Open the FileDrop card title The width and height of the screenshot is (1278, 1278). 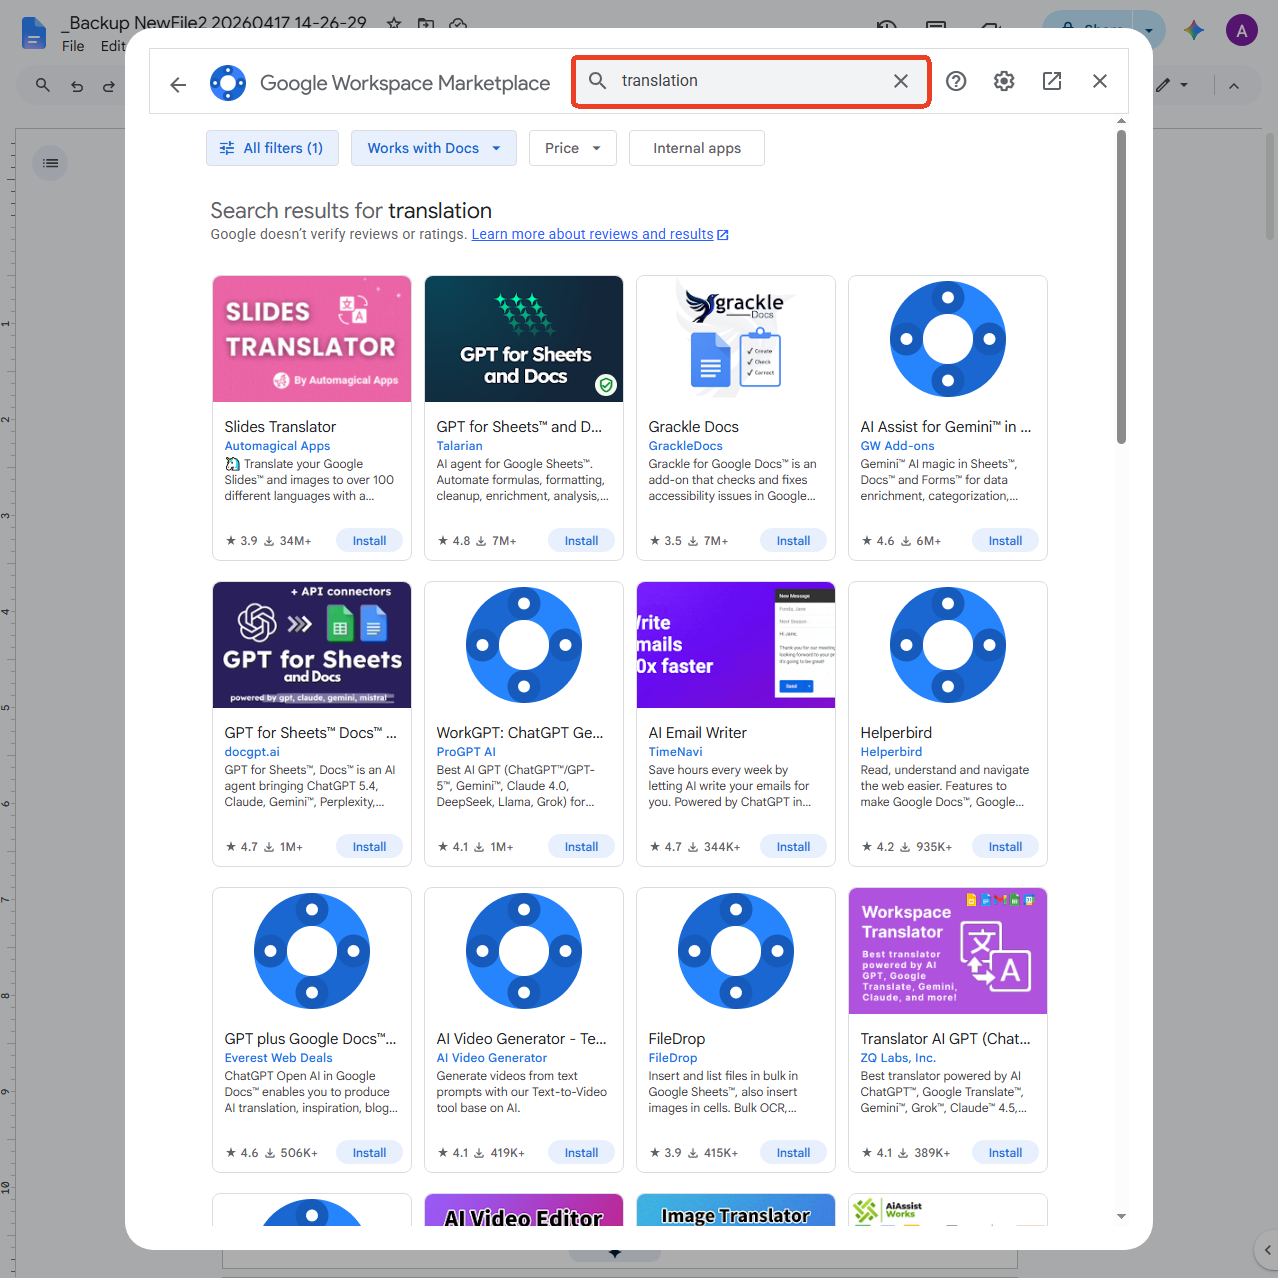point(677,1039)
